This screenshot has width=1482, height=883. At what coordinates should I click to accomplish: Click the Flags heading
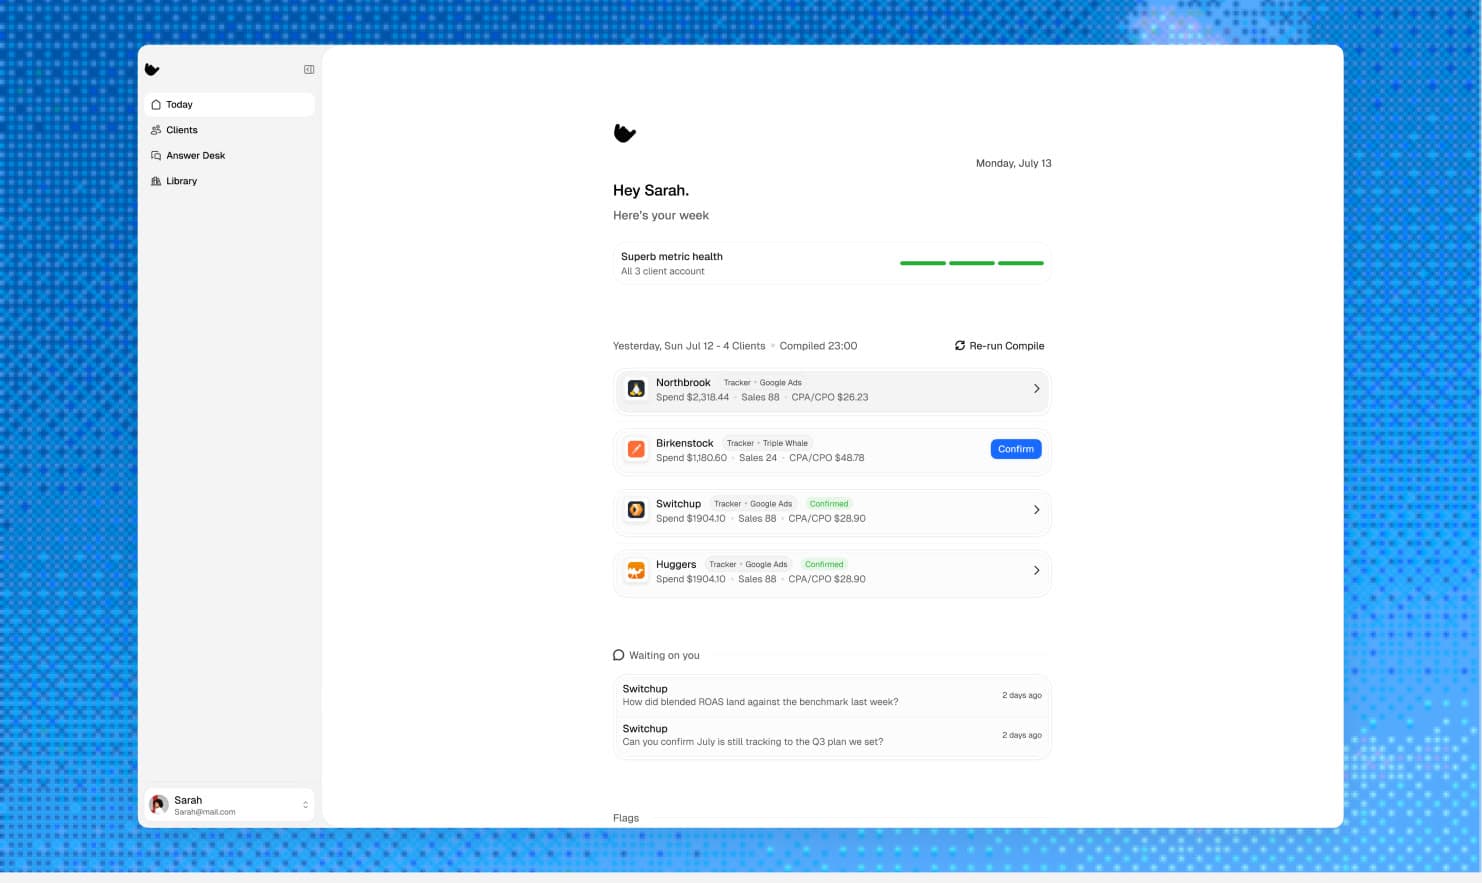(626, 818)
